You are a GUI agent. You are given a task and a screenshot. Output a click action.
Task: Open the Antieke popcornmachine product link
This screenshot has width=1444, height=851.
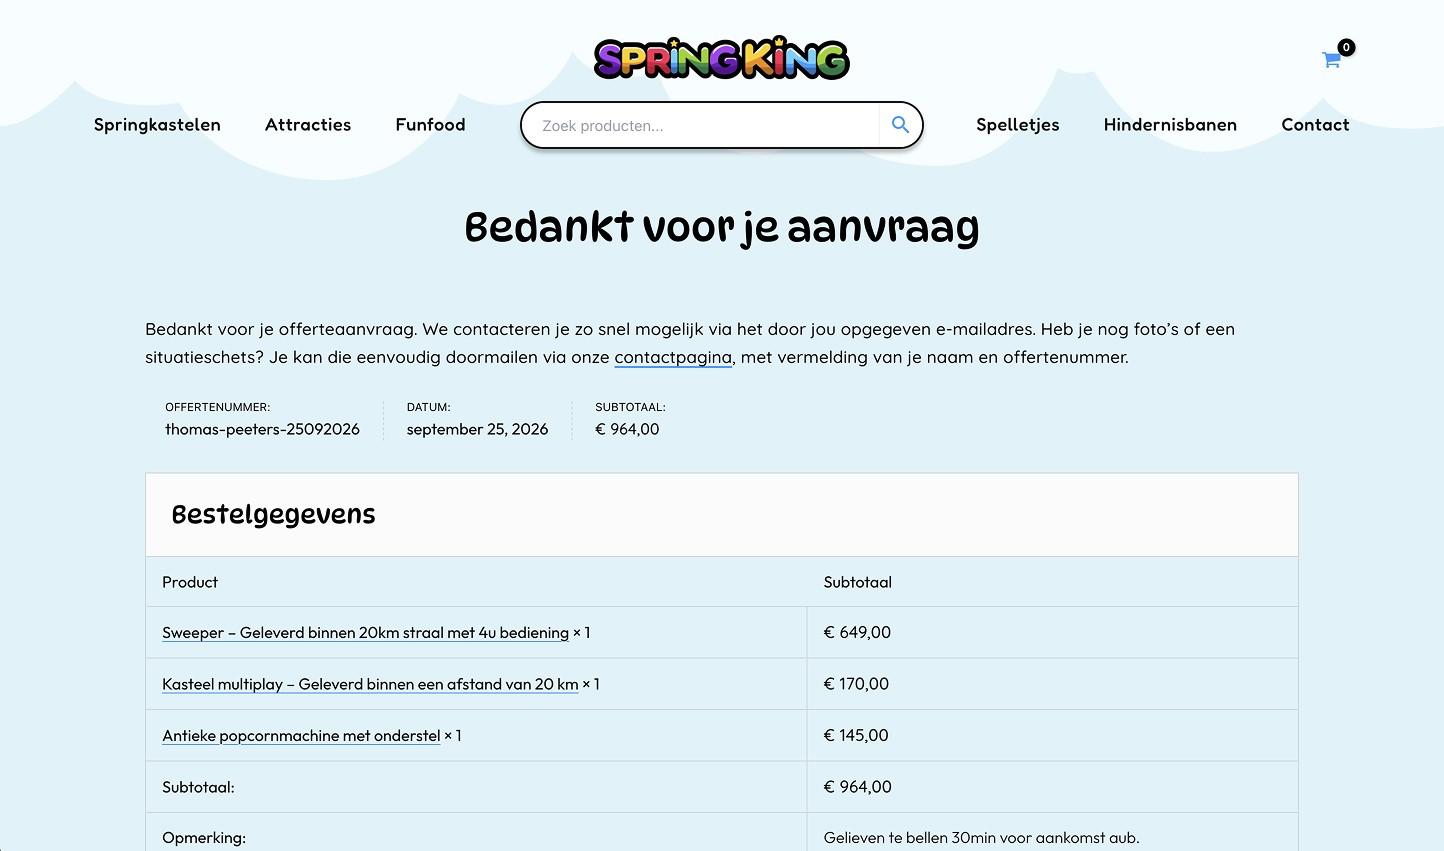point(301,736)
